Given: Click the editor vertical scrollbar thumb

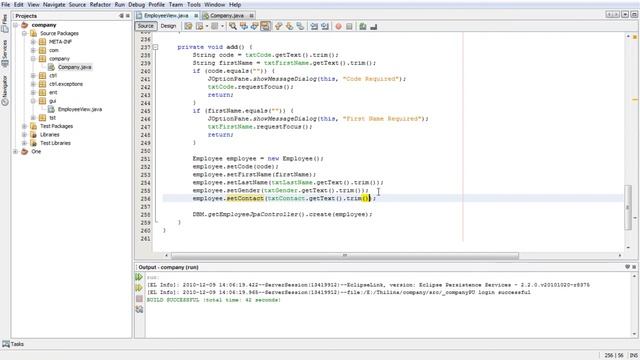Looking at the screenshot, I should tap(628, 207).
